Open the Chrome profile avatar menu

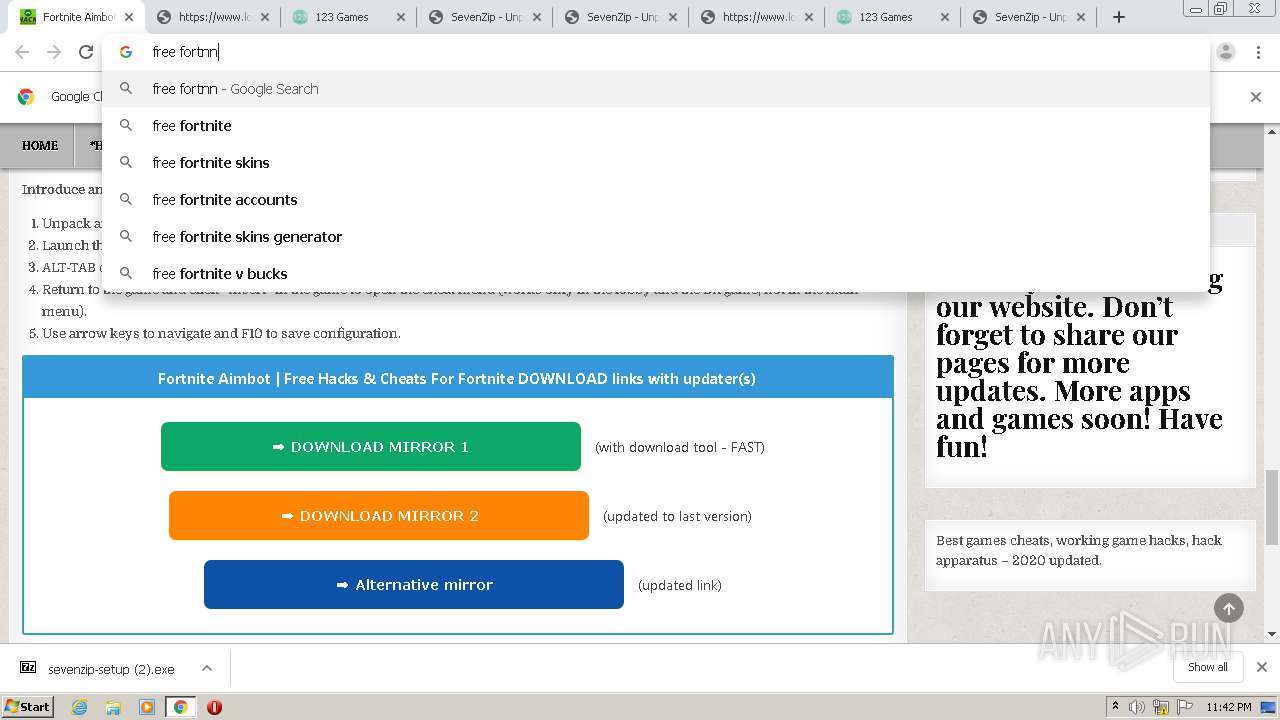tap(1226, 52)
